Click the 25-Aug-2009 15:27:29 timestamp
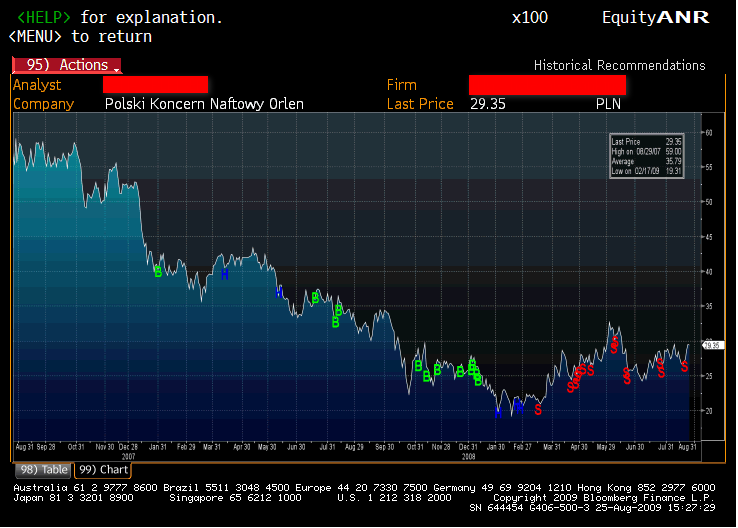This screenshot has width=738, height=528. pos(655,508)
